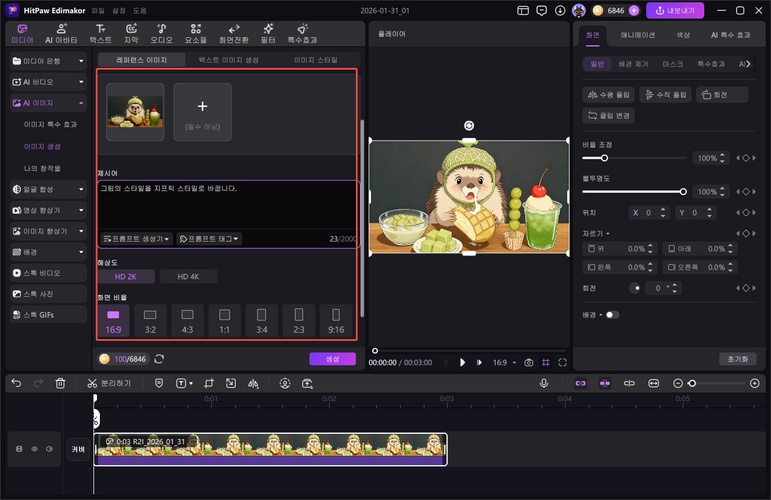Click the crop icon in timeline toolbar
Viewport: 771px width, 500px height.
209,383
